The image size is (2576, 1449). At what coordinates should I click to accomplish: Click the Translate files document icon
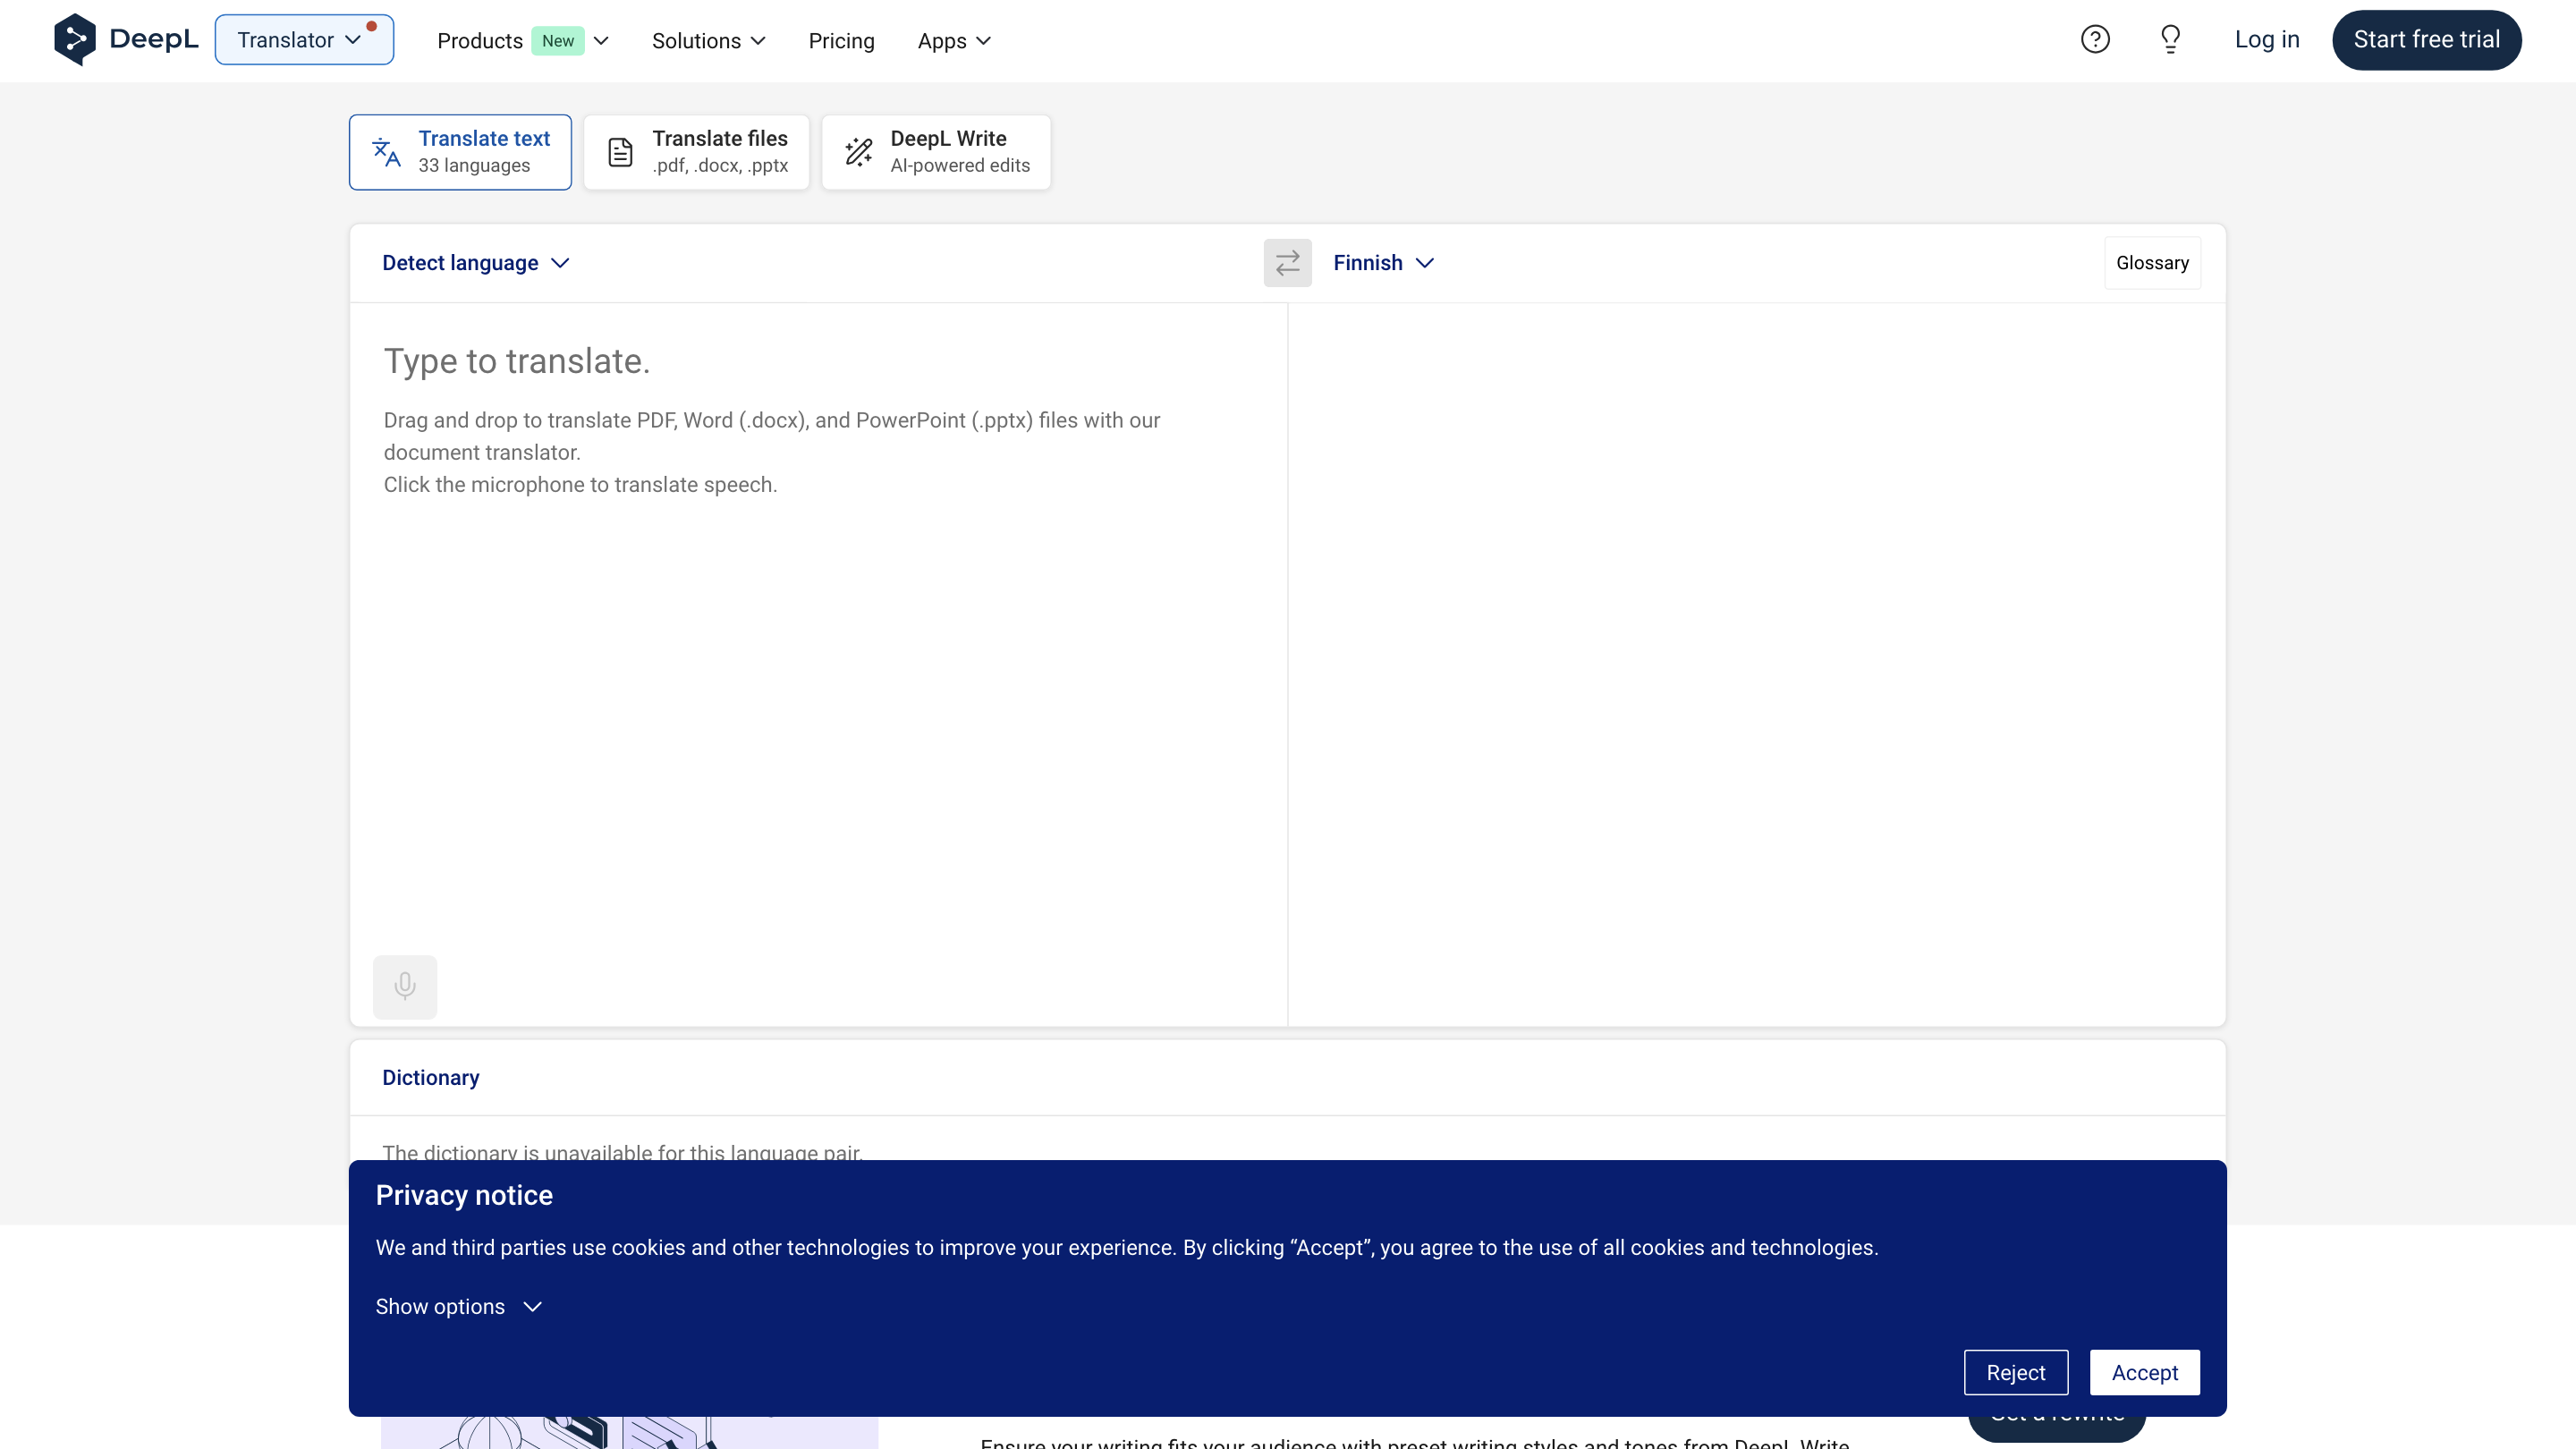[x=620, y=152]
